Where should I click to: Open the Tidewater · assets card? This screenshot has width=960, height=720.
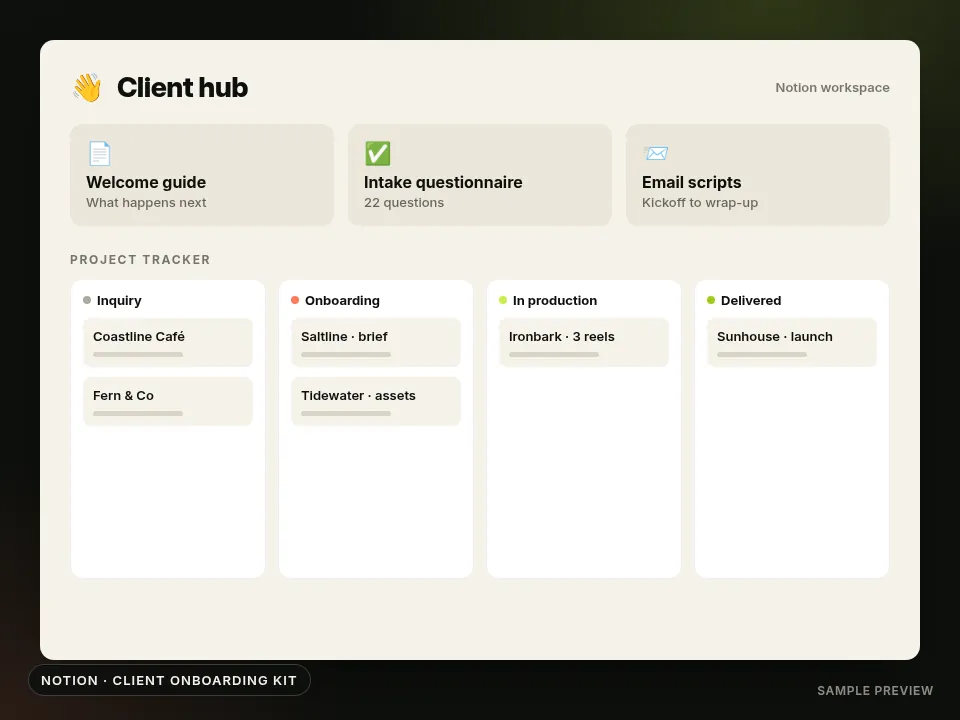point(376,402)
